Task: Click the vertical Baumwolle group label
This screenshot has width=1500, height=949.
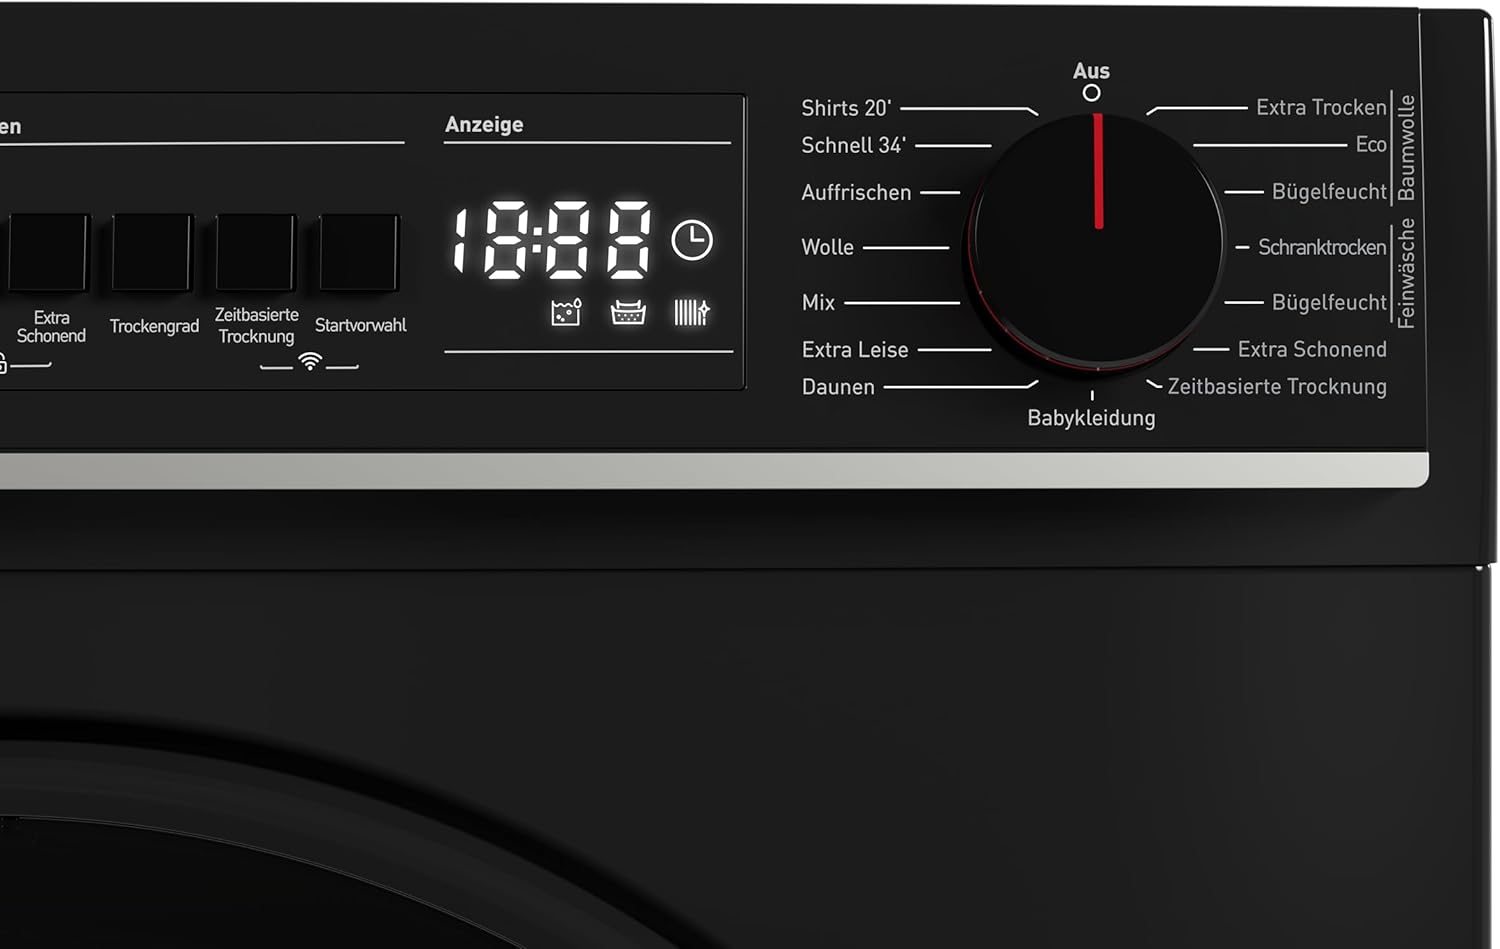Action: (1407, 147)
